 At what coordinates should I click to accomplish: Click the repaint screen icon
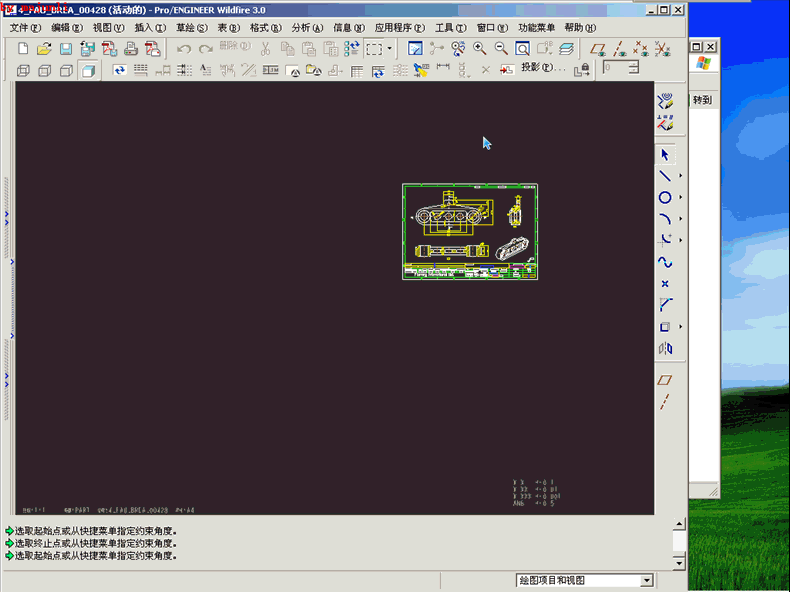415,48
